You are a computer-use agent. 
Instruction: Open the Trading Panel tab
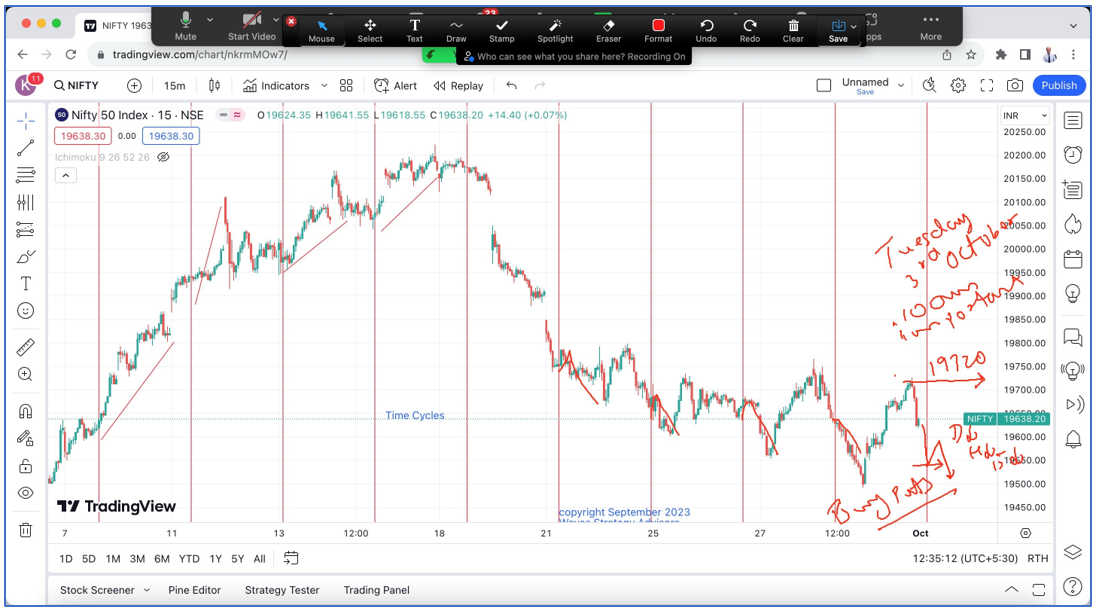pos(377,590)
